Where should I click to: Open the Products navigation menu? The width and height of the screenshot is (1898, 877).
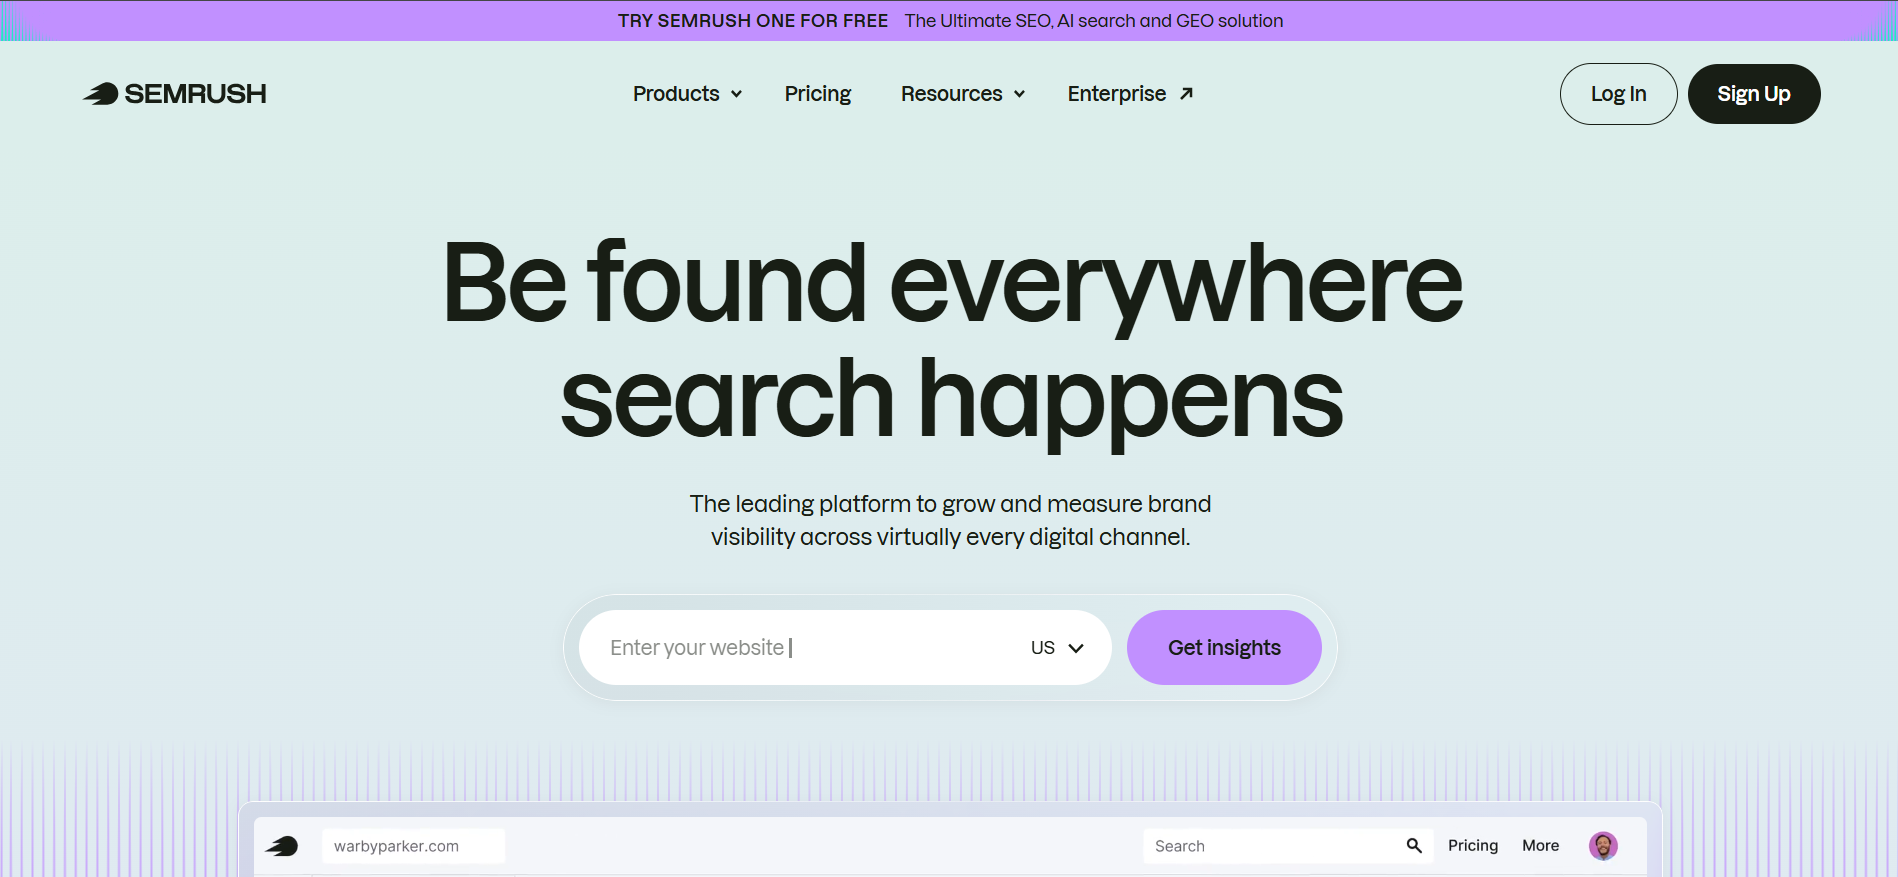[676, 94]
